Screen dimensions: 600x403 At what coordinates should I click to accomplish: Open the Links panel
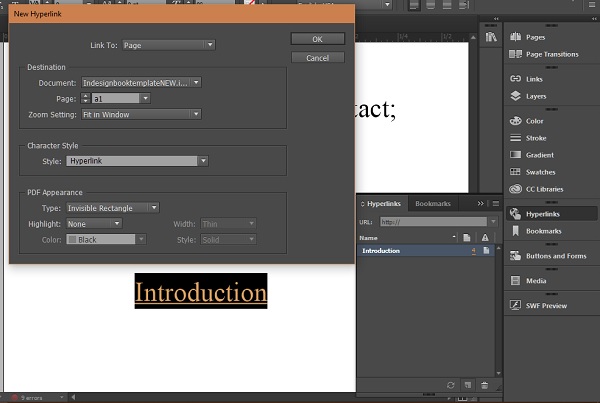tap(535, 78)
